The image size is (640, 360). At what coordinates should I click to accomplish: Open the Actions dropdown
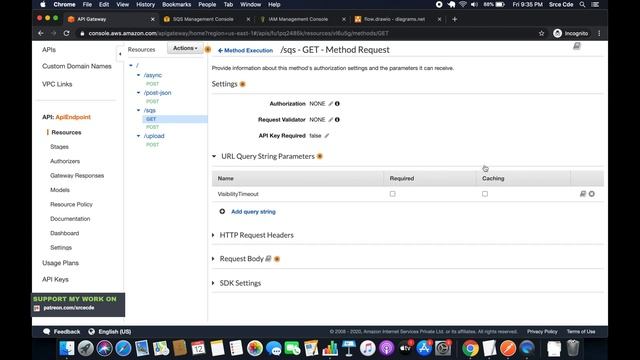[x=185, y=48]
